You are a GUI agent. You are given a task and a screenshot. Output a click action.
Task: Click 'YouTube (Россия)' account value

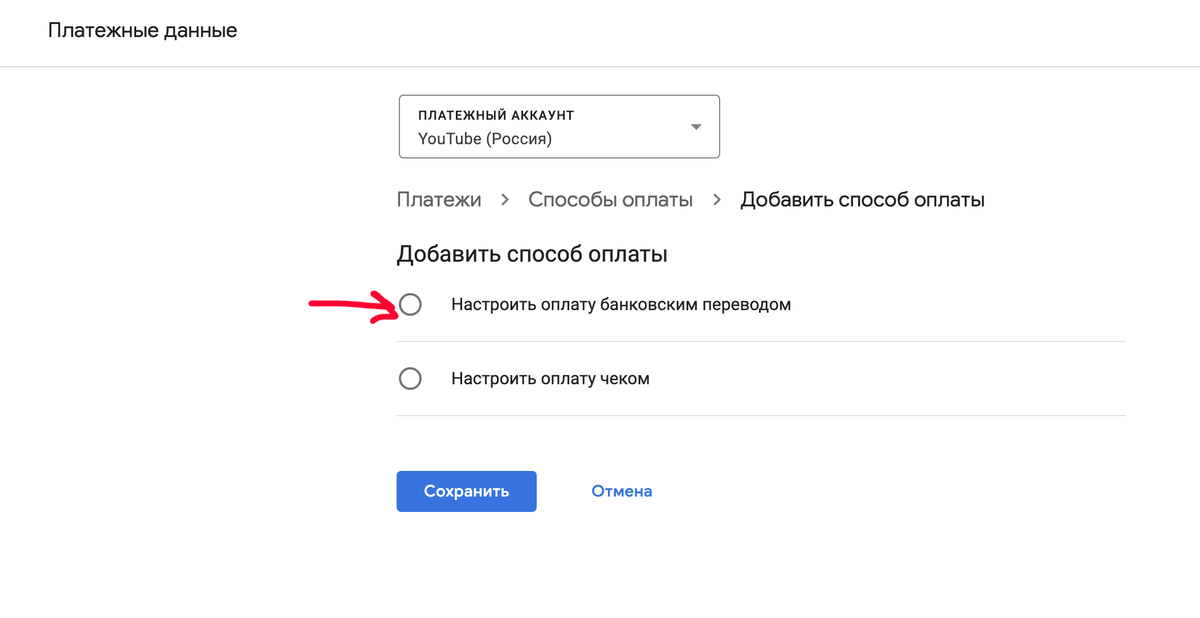click(485, 139)
